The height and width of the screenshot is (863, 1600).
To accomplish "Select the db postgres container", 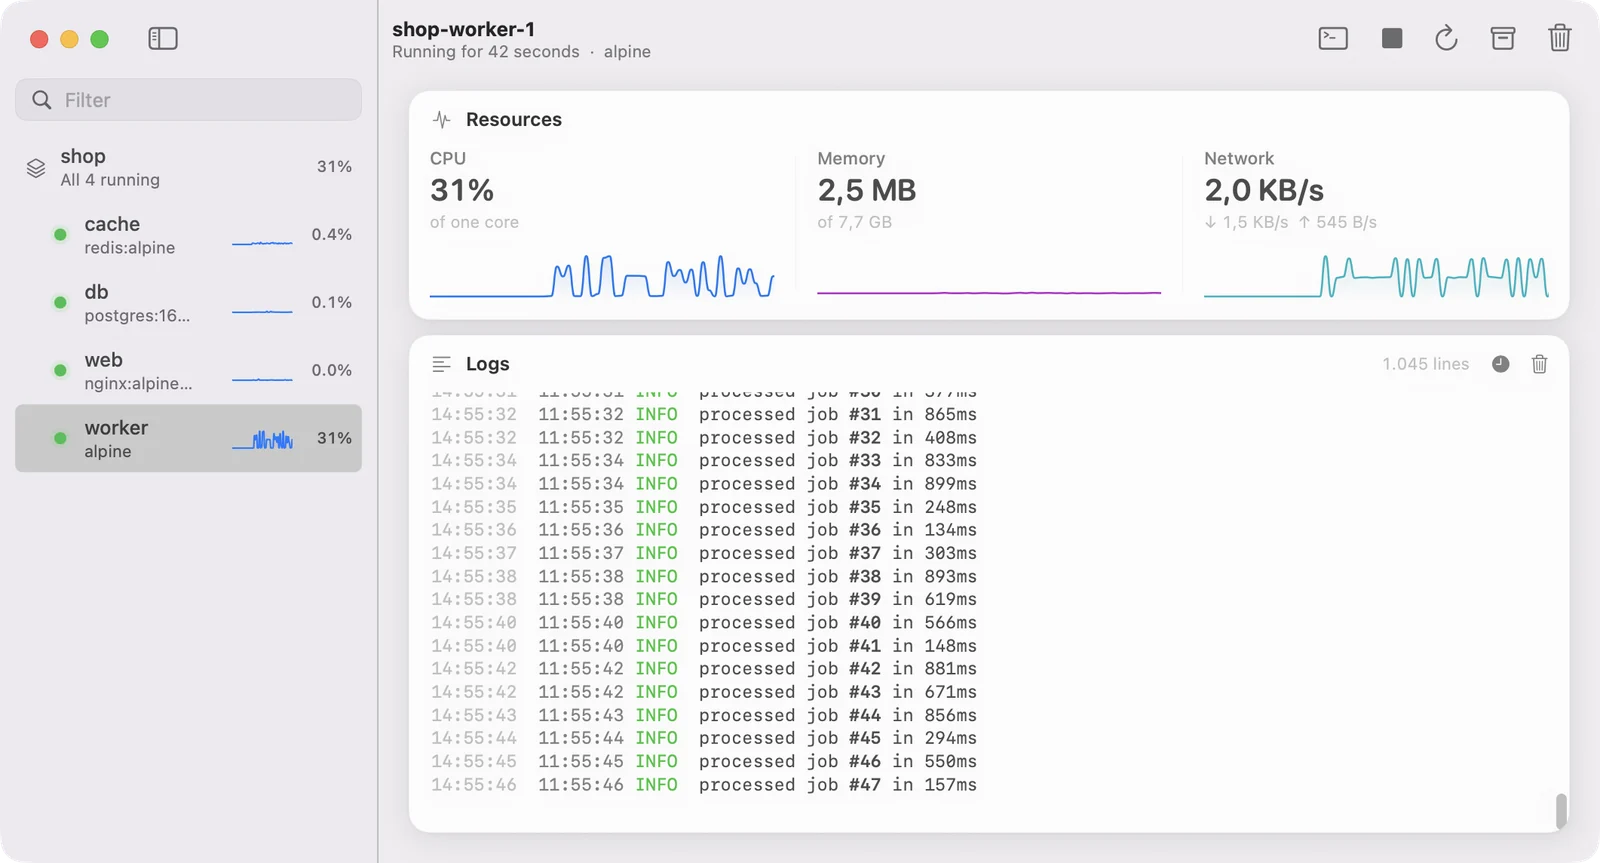I will pos(188,303).
